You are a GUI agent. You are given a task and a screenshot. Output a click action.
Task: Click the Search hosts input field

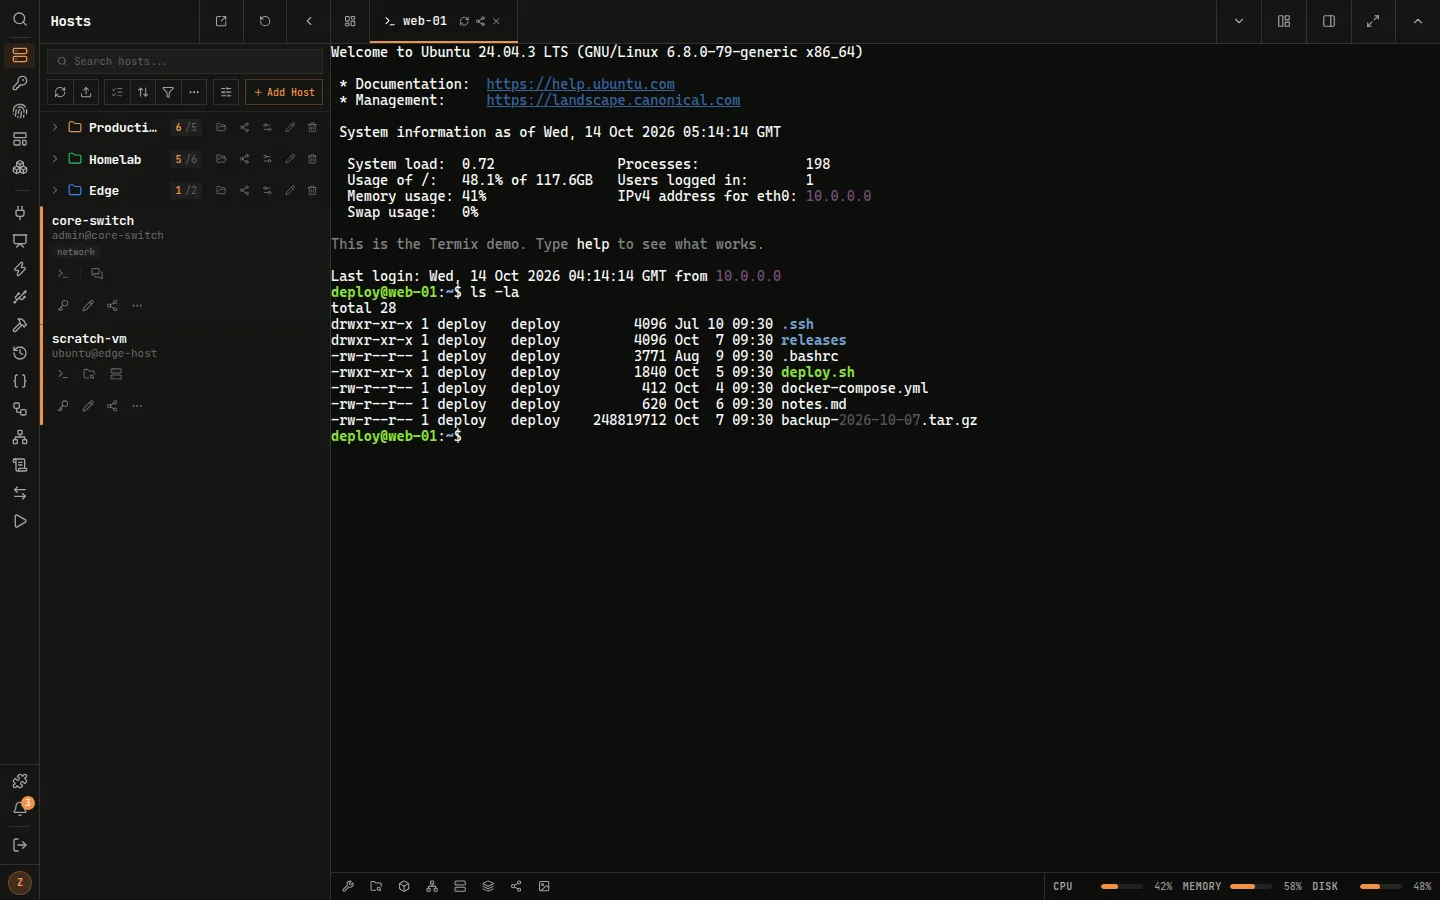[x=186, y=61]
